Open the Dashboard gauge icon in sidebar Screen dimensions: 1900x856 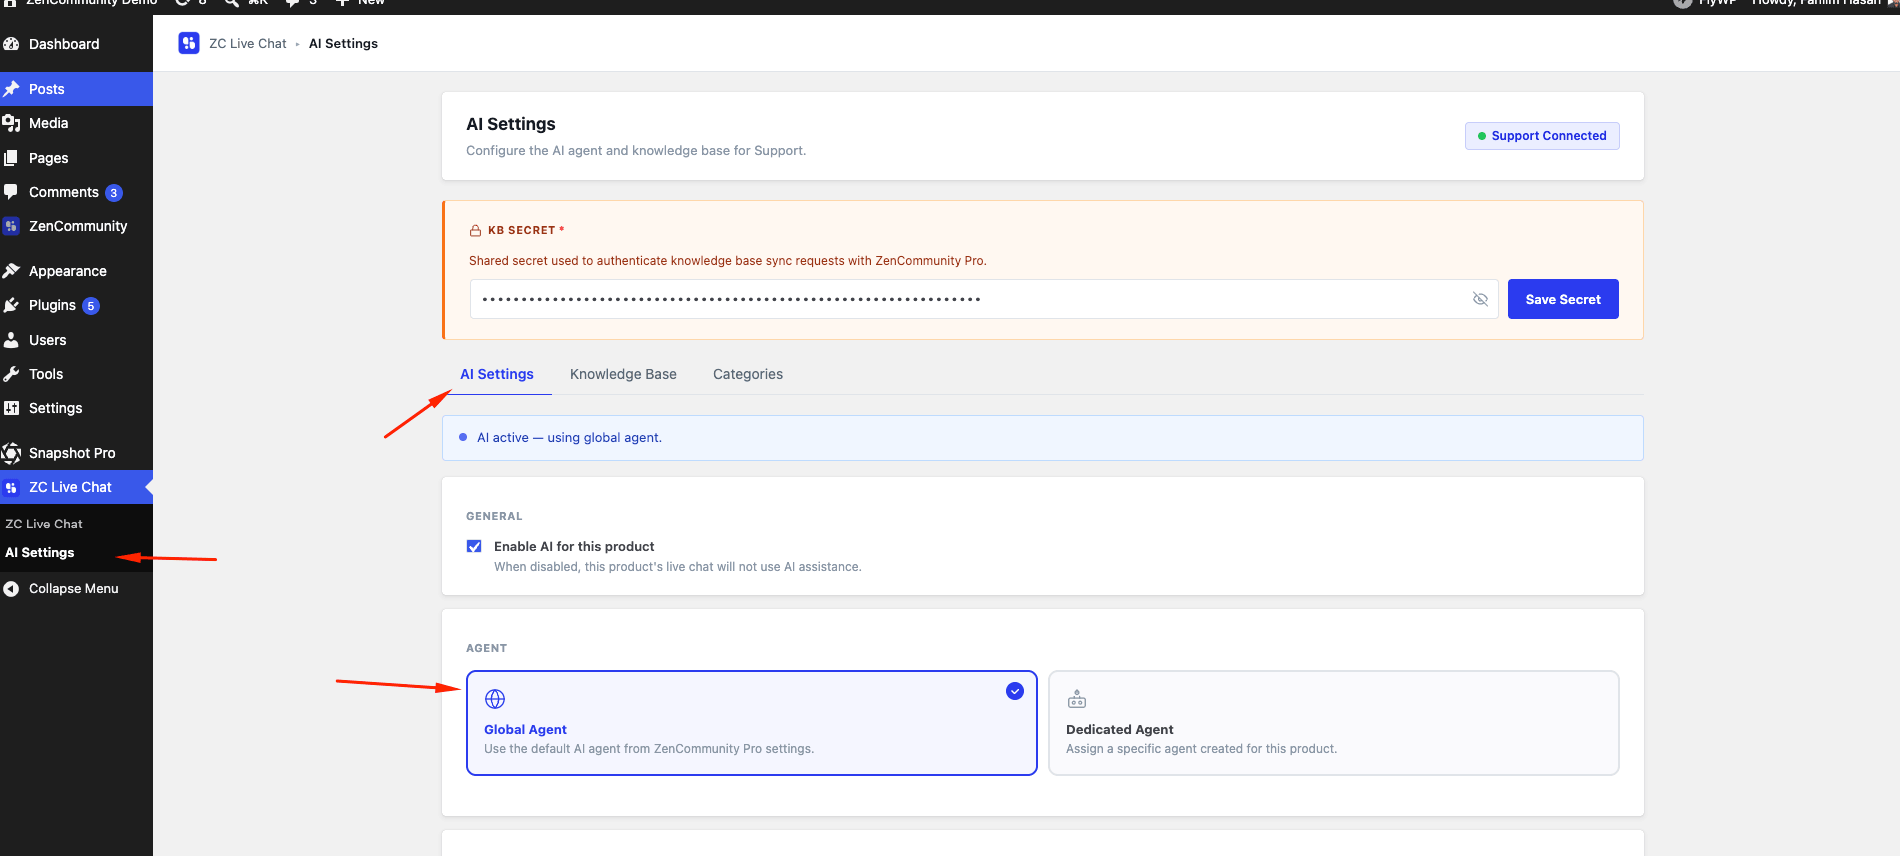tap(12, 44)
